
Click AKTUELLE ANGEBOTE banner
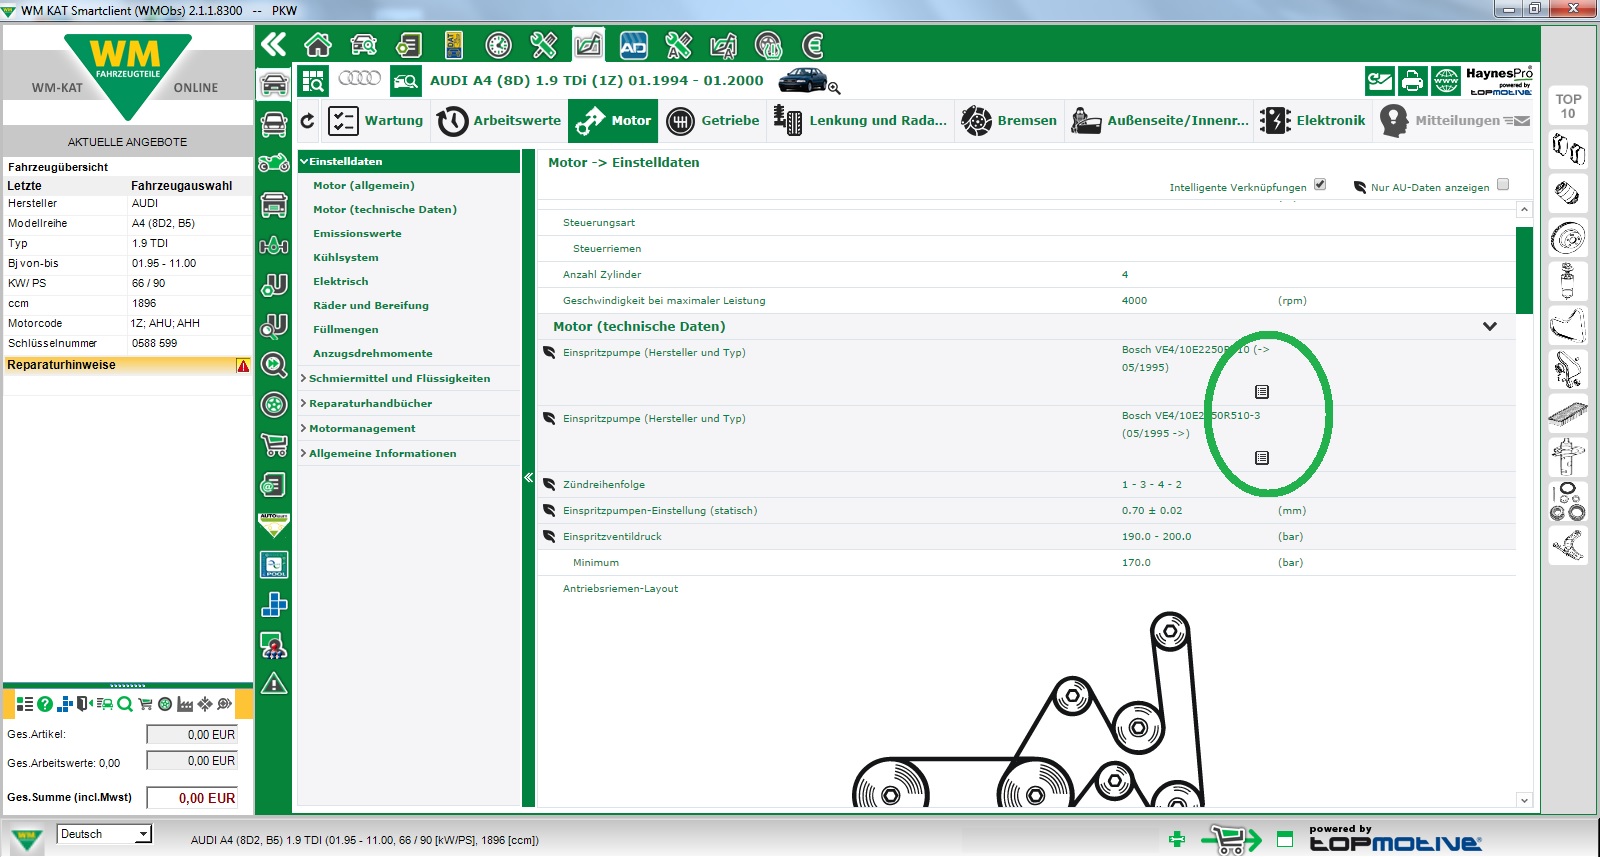point(128,142)
